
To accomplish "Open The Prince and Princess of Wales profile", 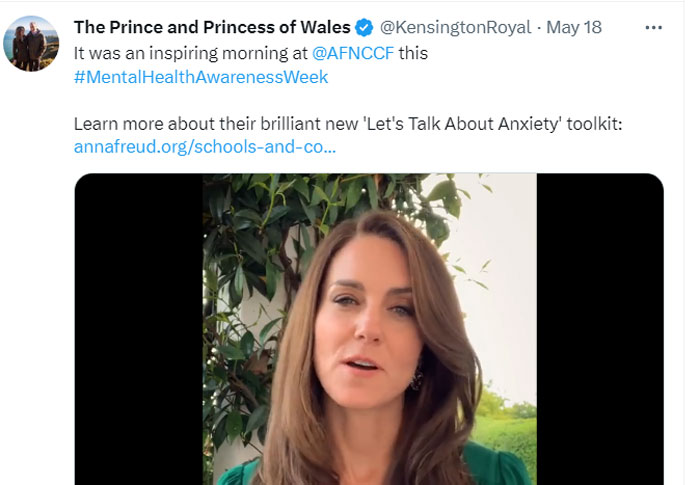I will click(212, 27).
